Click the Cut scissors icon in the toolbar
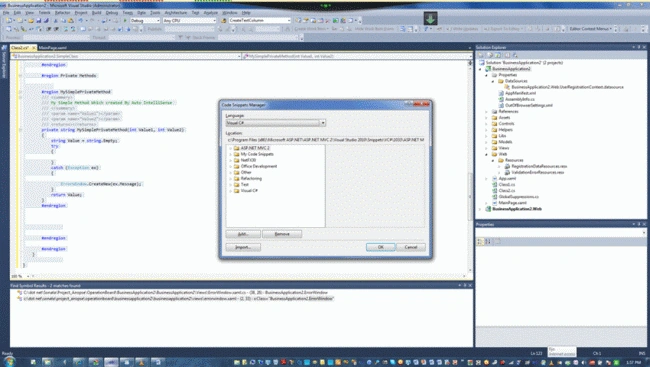650x367 pixels. (56, 20)
